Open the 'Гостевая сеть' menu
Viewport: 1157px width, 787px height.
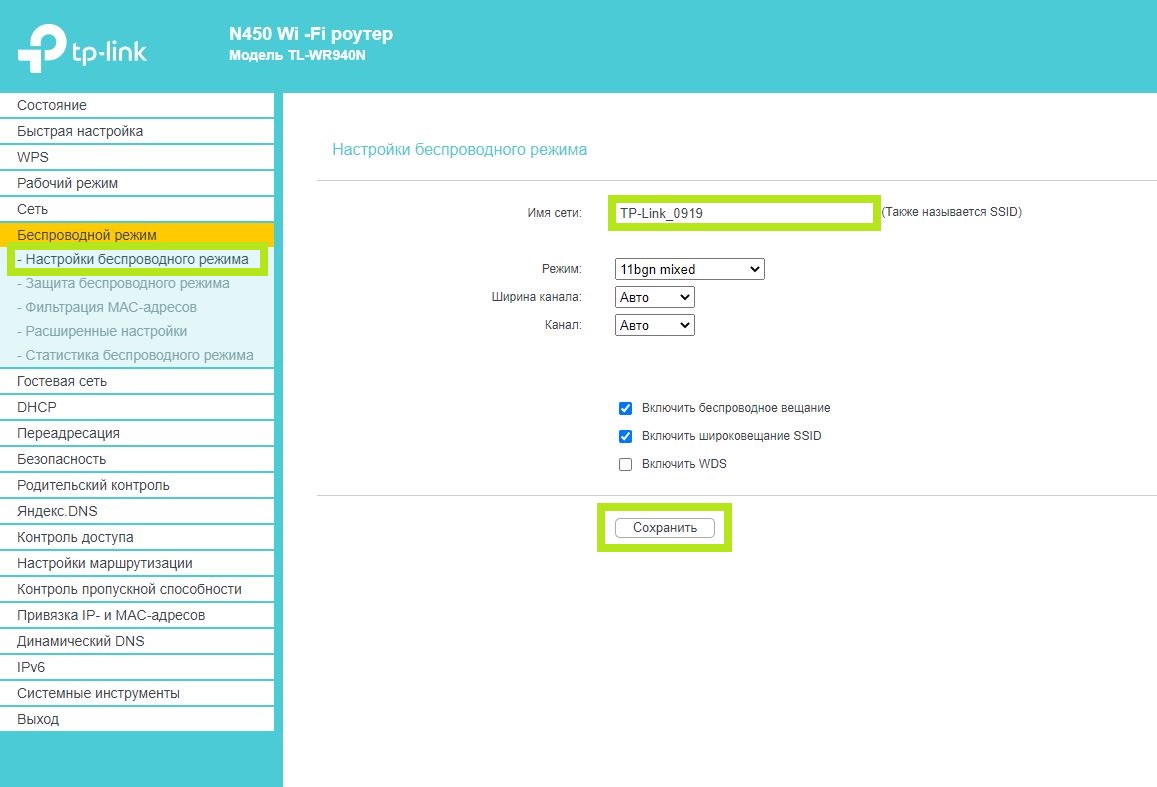coord(62,381)
